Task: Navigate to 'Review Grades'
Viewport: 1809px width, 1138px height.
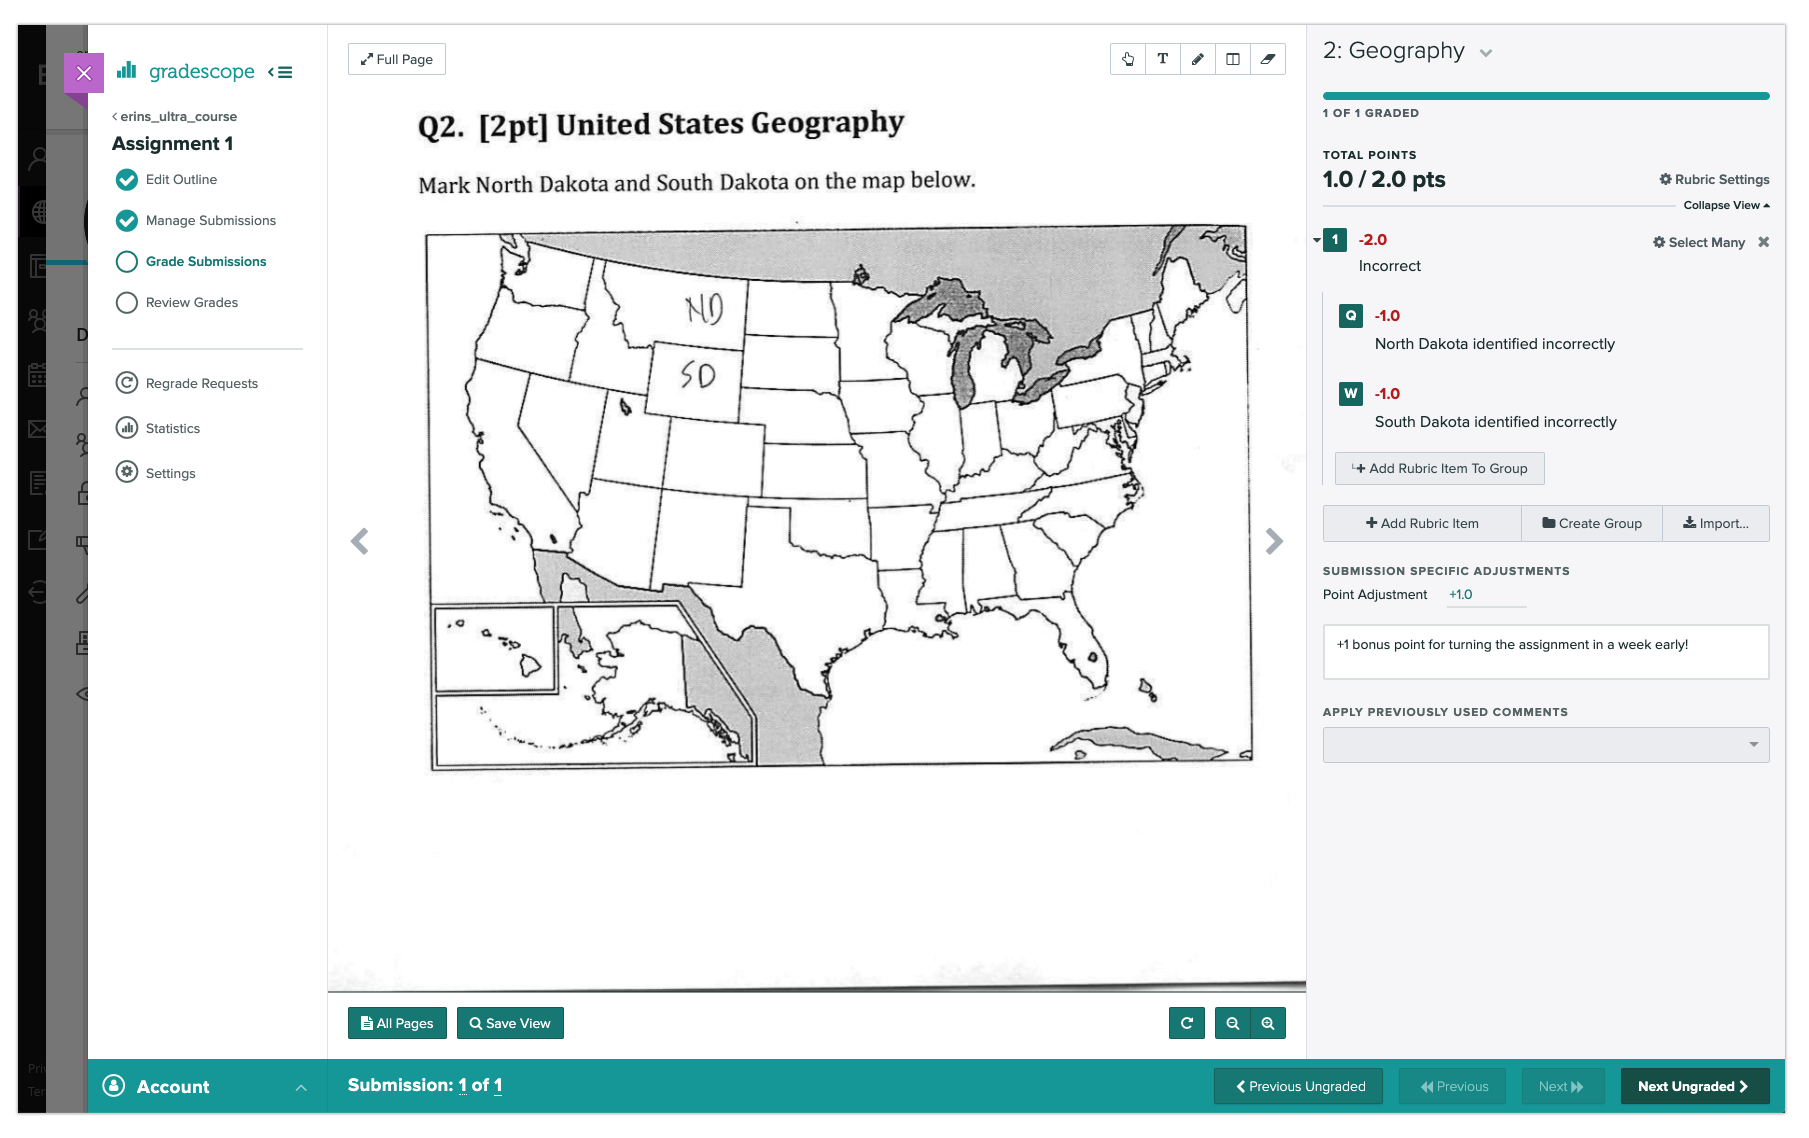Action: click(190, 302)
